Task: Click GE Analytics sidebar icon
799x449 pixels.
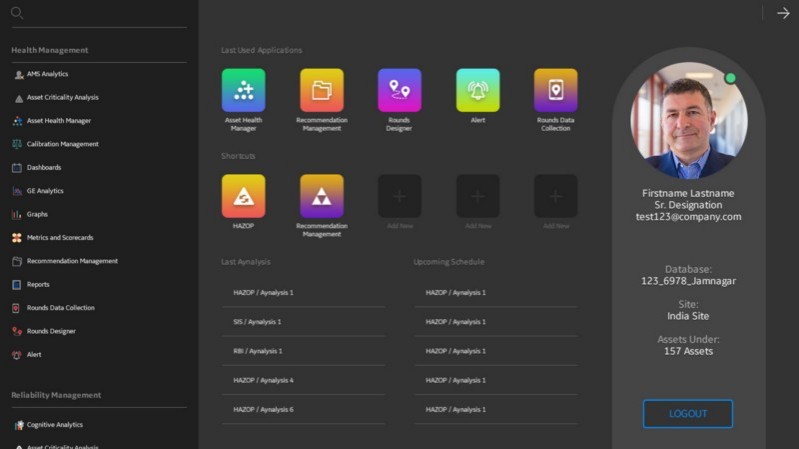Action: point(17,191)
